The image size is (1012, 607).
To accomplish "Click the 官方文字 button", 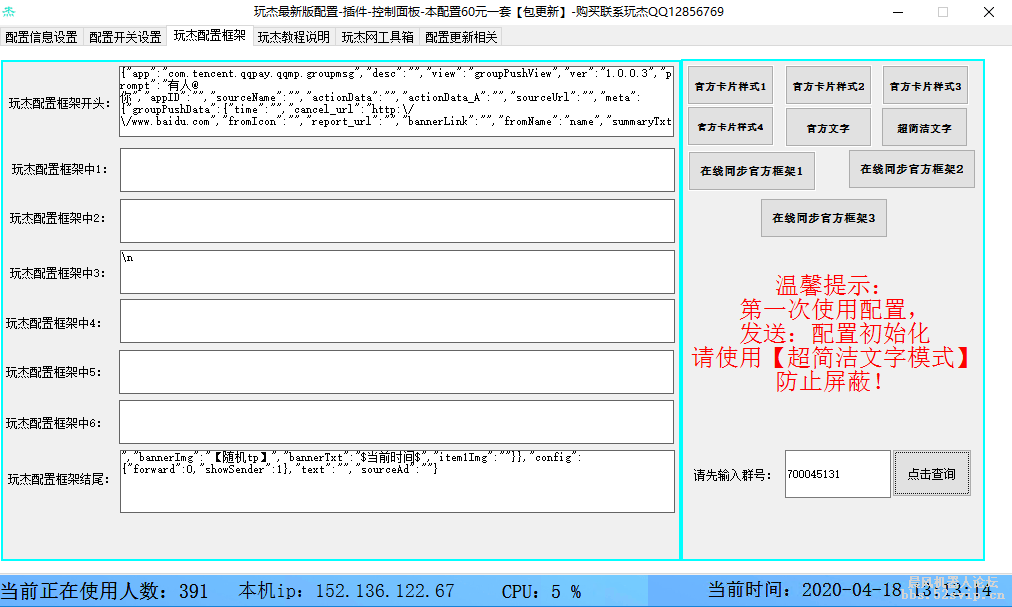I will coord(828,127).
